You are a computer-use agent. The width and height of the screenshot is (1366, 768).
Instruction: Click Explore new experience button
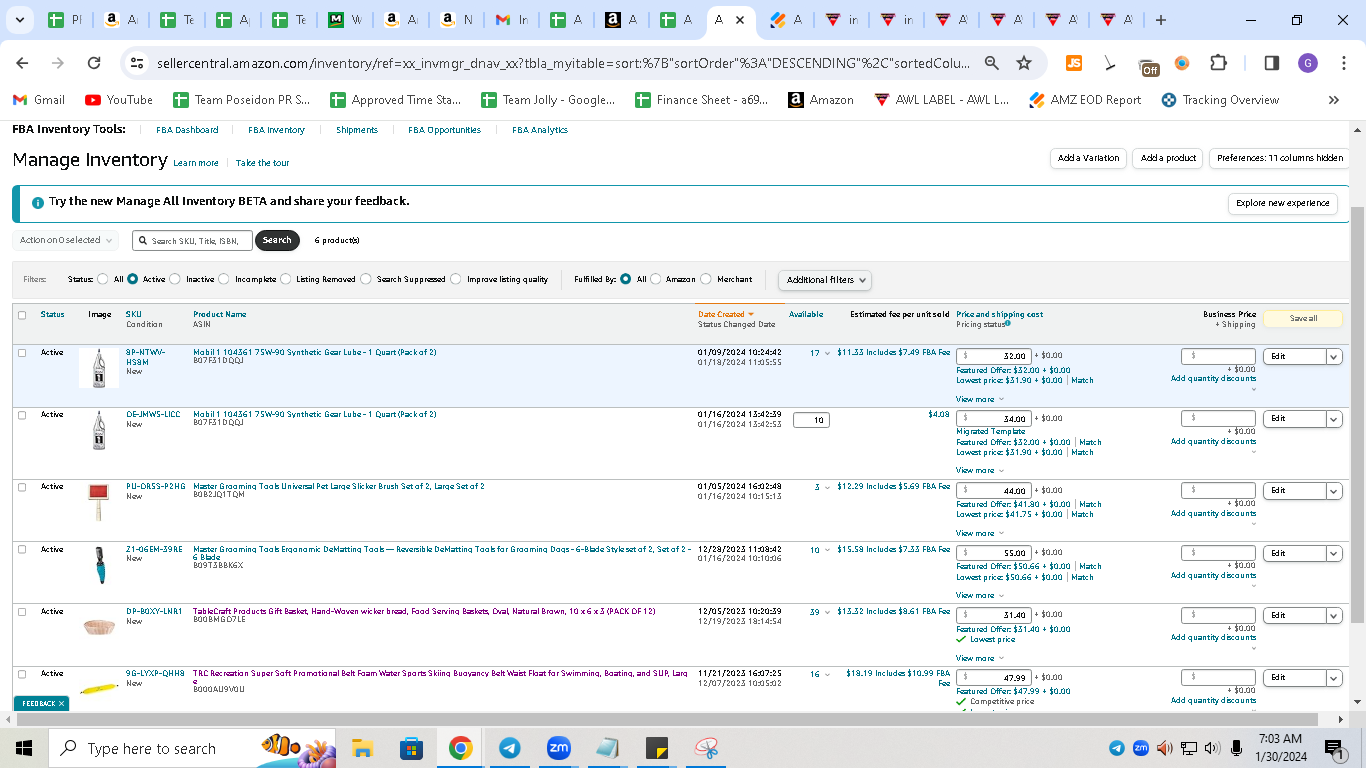1283,203
